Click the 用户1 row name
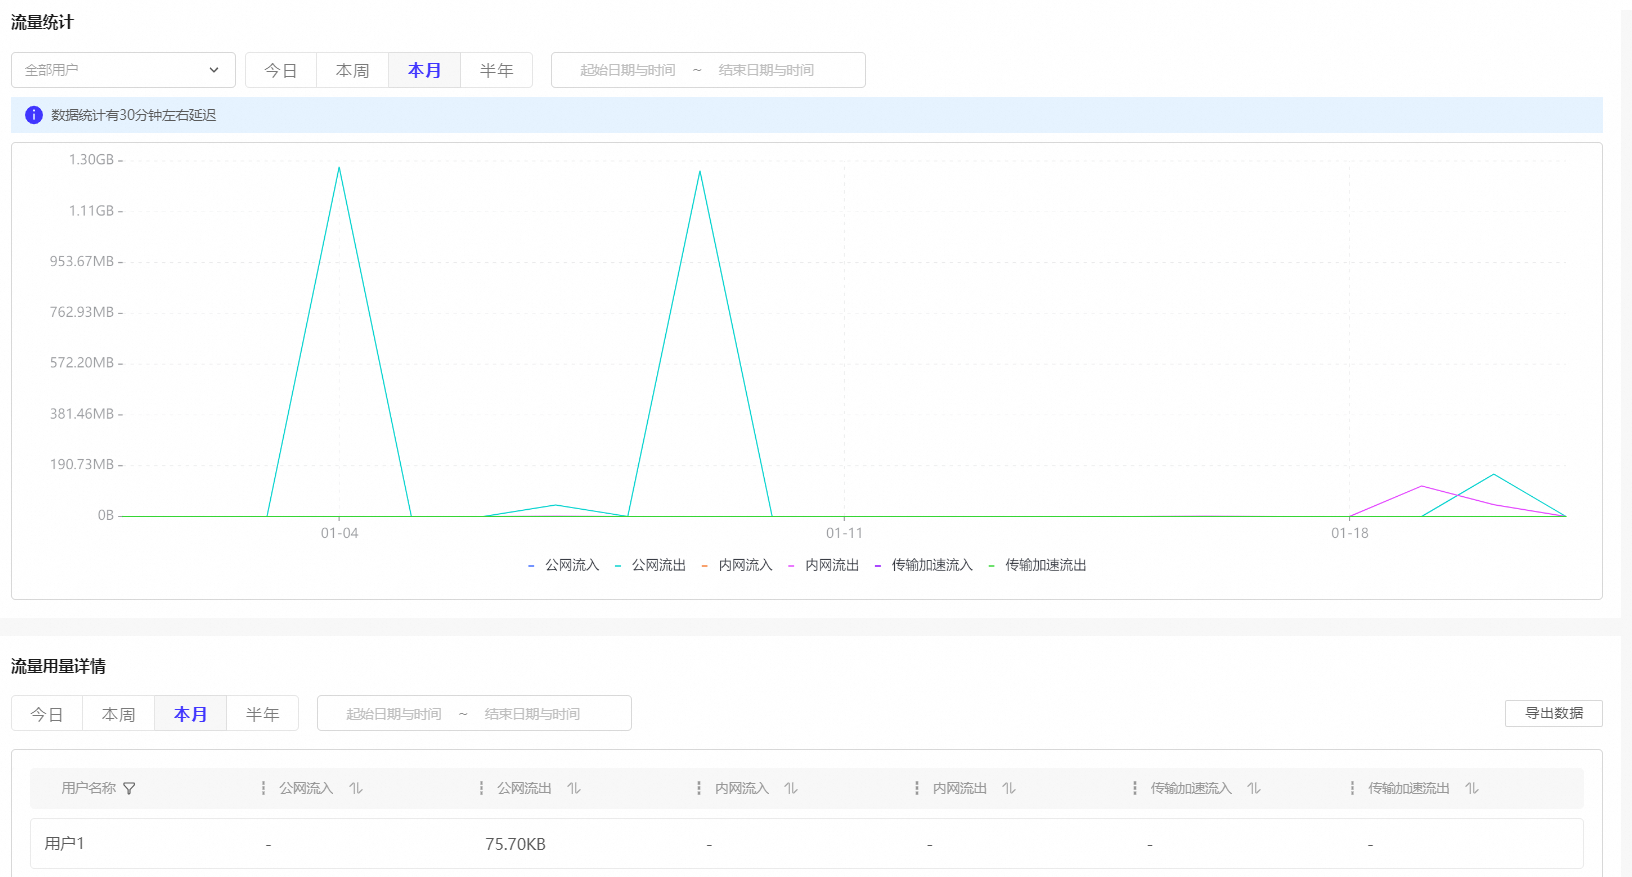Viewport: 1632px width, 877px height. point(65,844)
